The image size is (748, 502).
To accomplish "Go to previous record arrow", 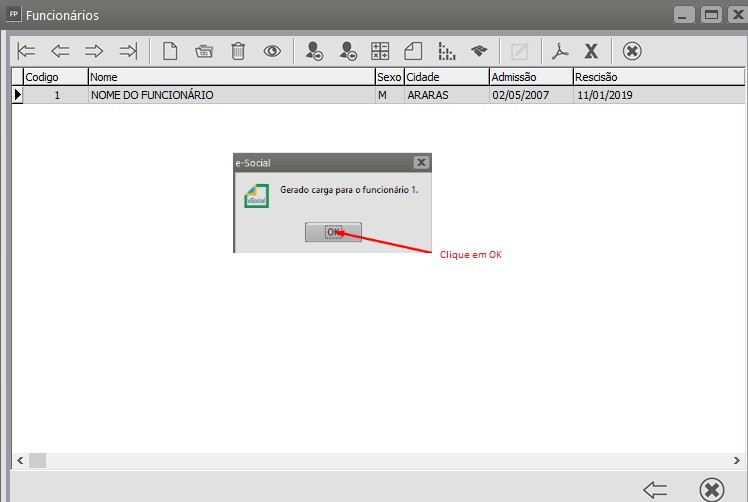I will (x=60, y=51).
